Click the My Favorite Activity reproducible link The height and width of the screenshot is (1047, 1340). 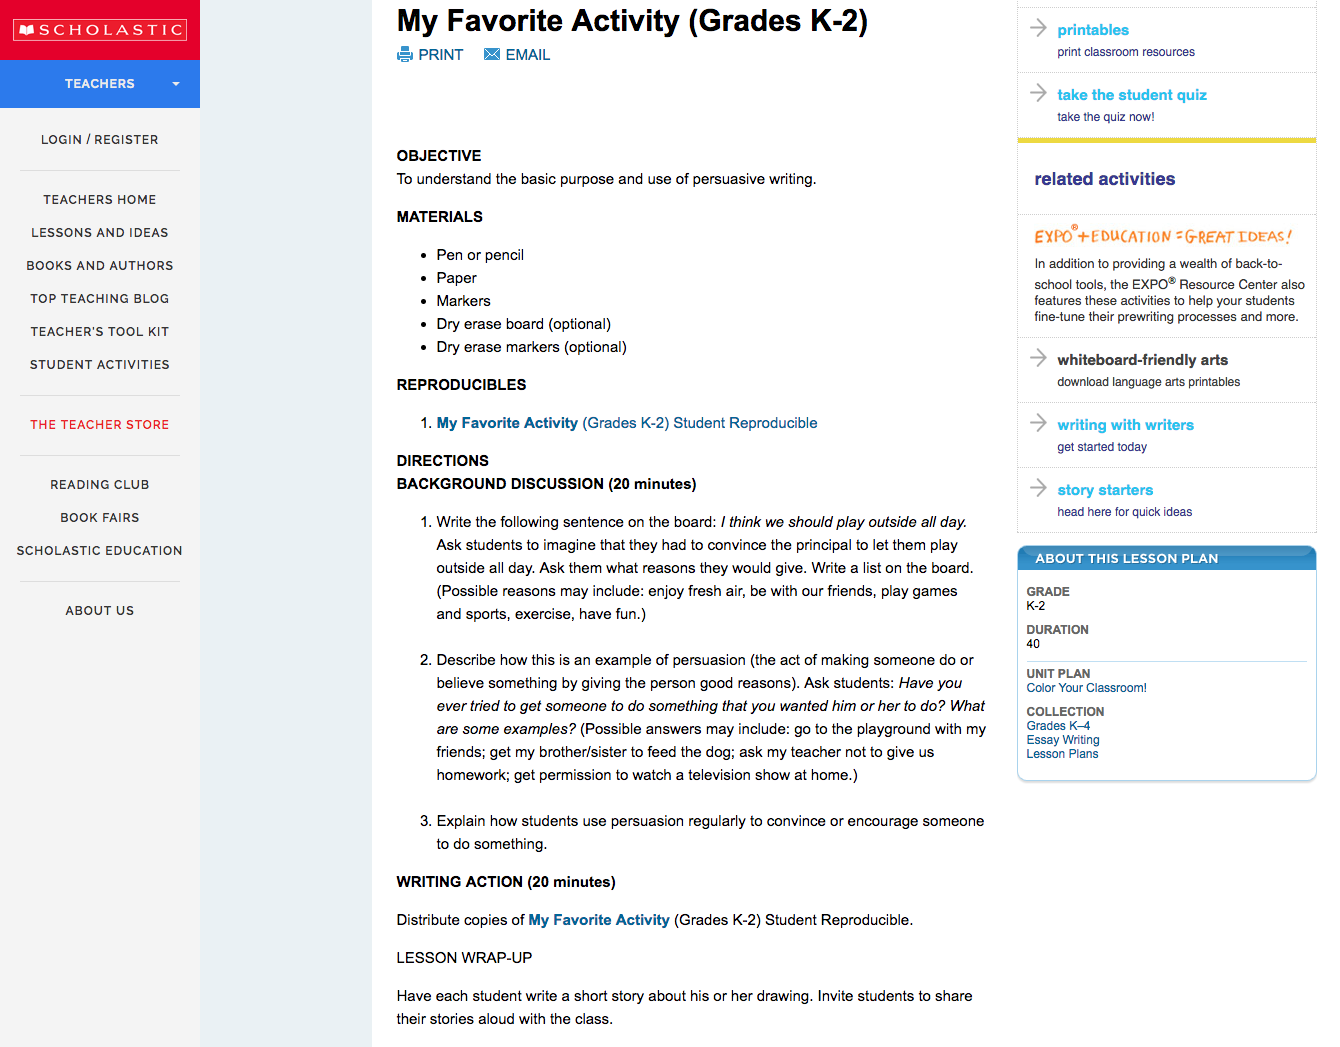tap(507, 422)
